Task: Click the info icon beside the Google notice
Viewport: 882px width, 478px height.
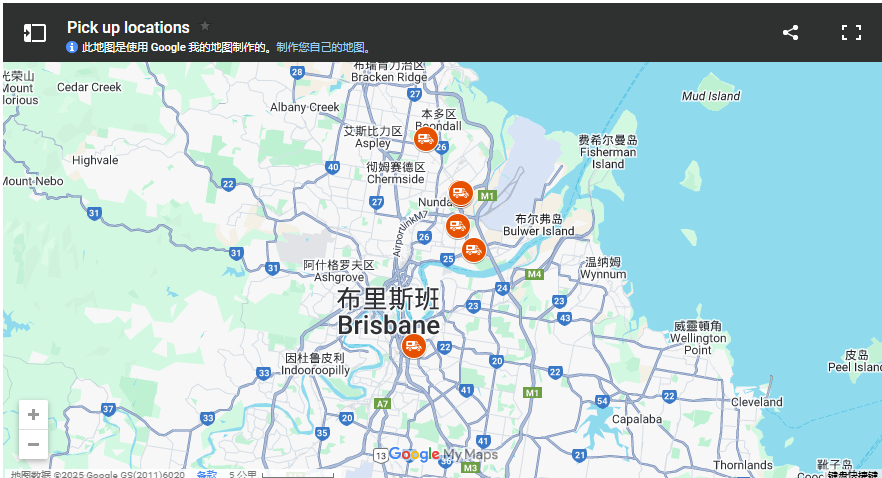Action: (72, 47)
